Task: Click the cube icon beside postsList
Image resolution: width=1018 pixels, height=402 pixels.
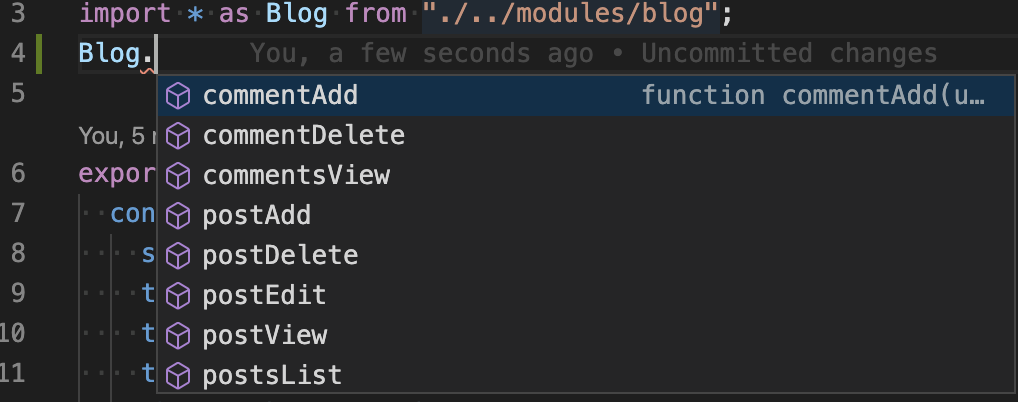Action: [x=178, y=376]
